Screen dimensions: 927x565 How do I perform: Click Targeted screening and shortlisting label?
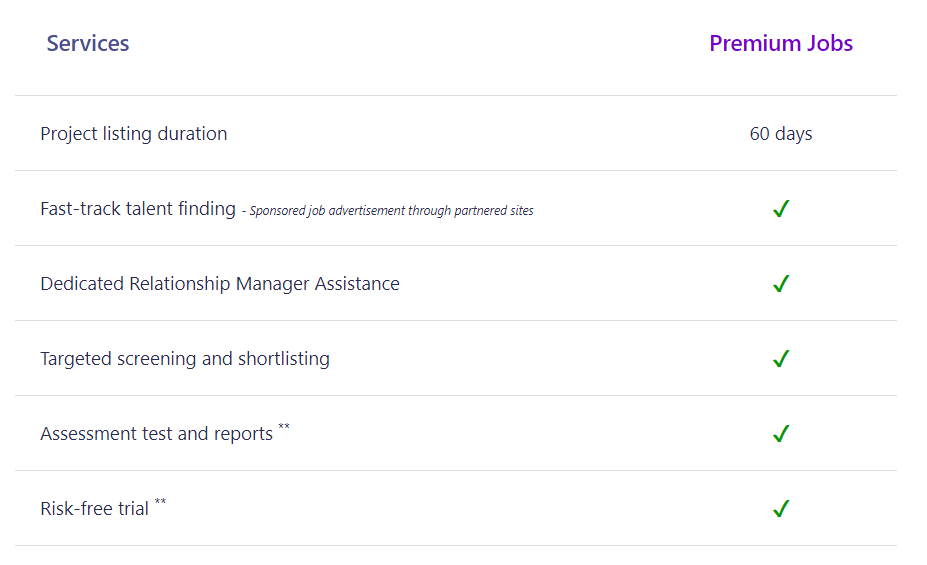pos(185,359)
